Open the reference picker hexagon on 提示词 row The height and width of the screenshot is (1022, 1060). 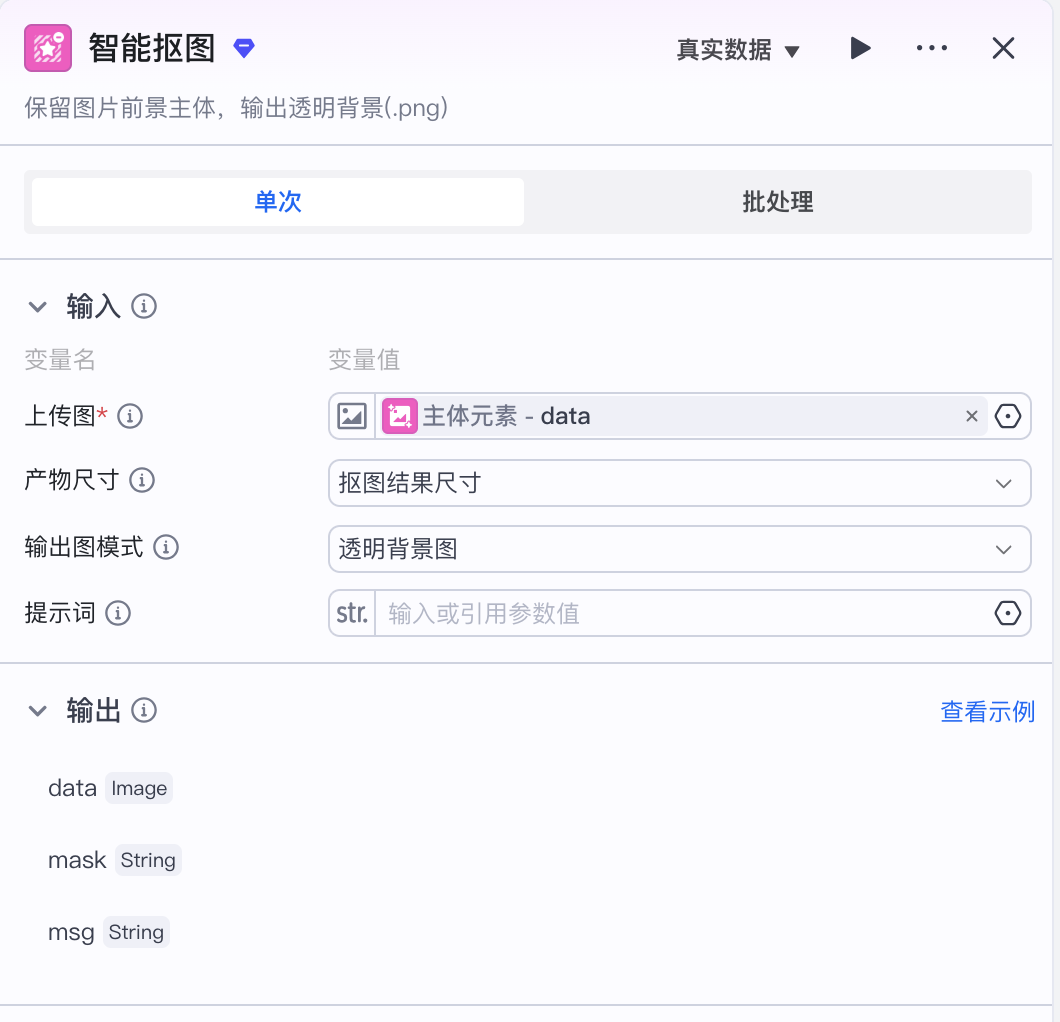click(1010, 613)
